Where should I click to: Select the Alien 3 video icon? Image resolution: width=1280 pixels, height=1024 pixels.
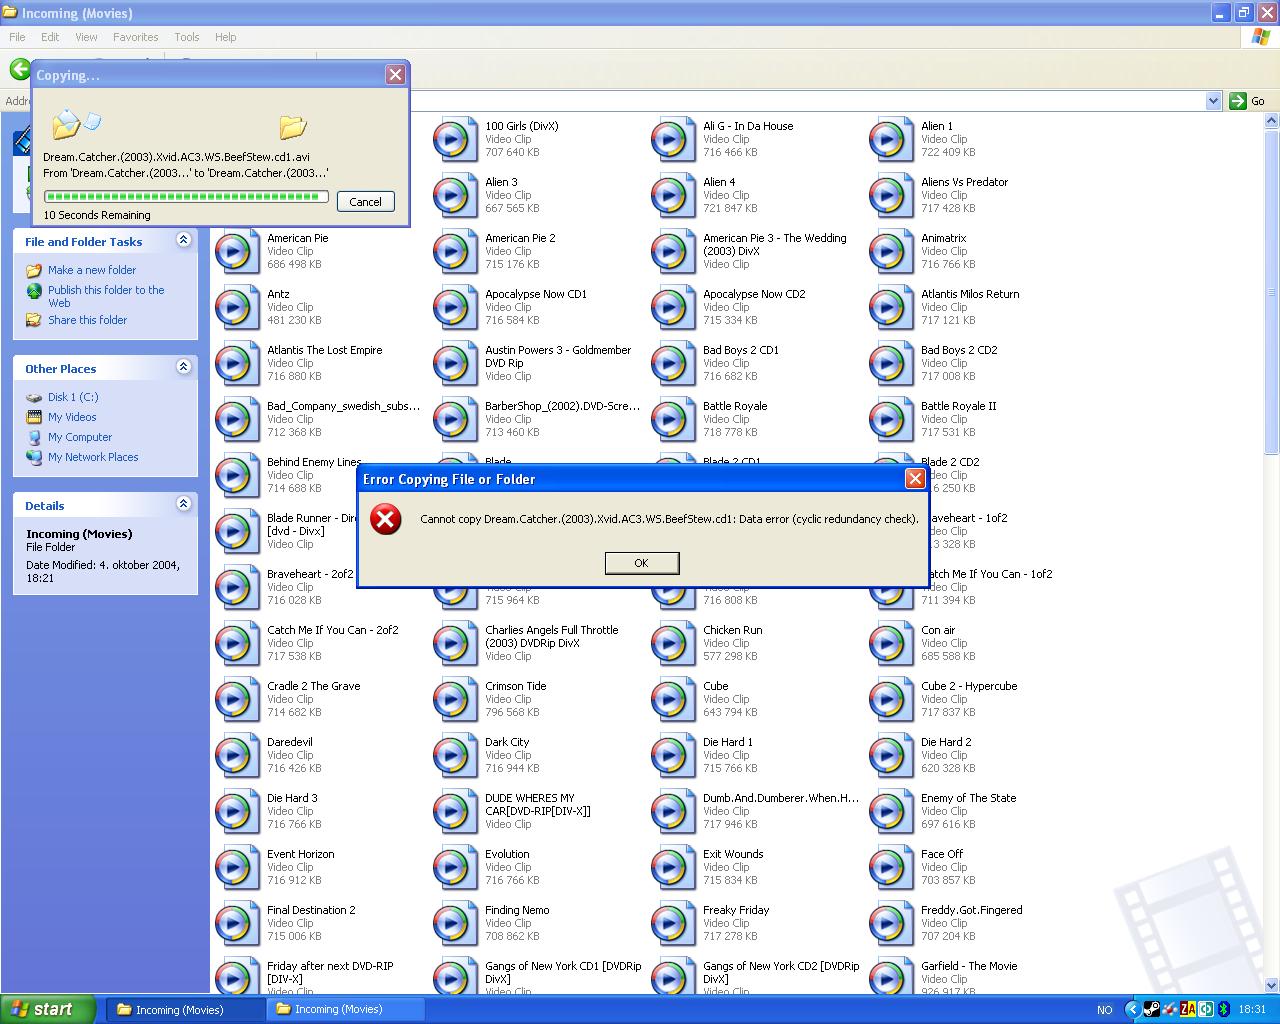454,196
